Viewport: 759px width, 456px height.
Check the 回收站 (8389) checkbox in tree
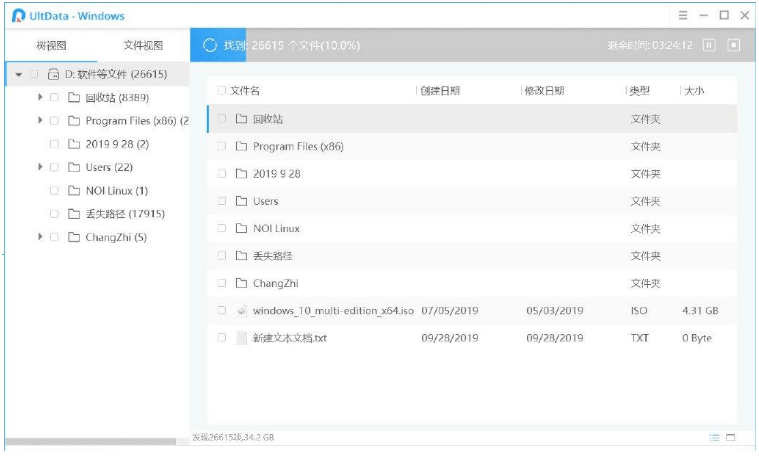click(x=54, y=98)
